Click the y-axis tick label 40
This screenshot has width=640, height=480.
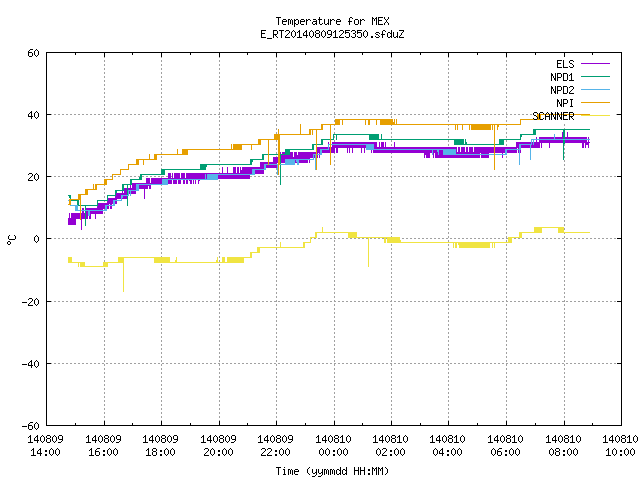tap(33, 115)
